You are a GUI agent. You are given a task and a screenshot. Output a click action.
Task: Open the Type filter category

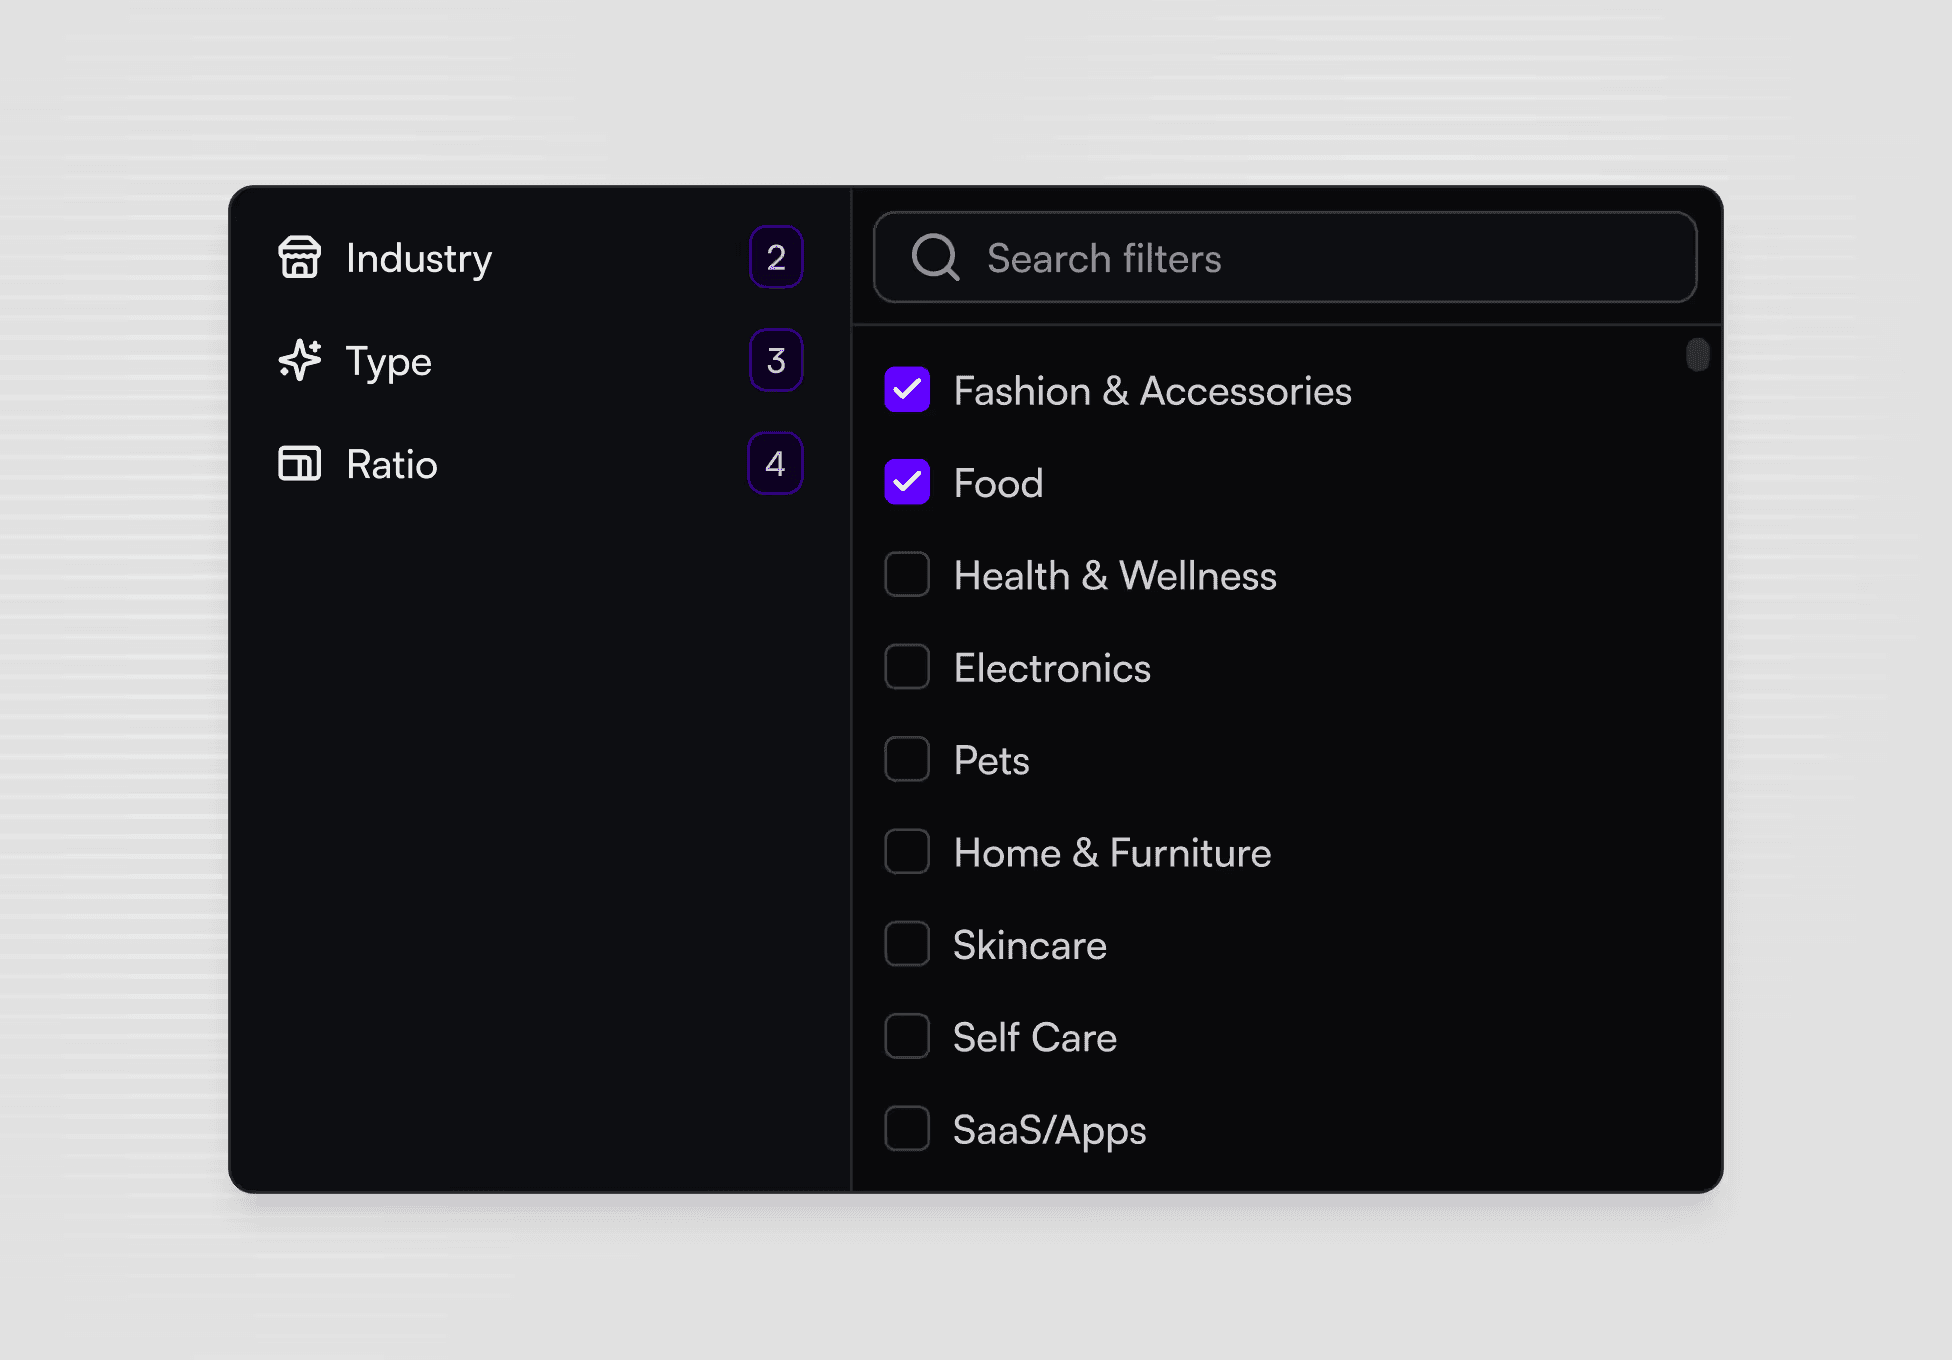point(540,360)
